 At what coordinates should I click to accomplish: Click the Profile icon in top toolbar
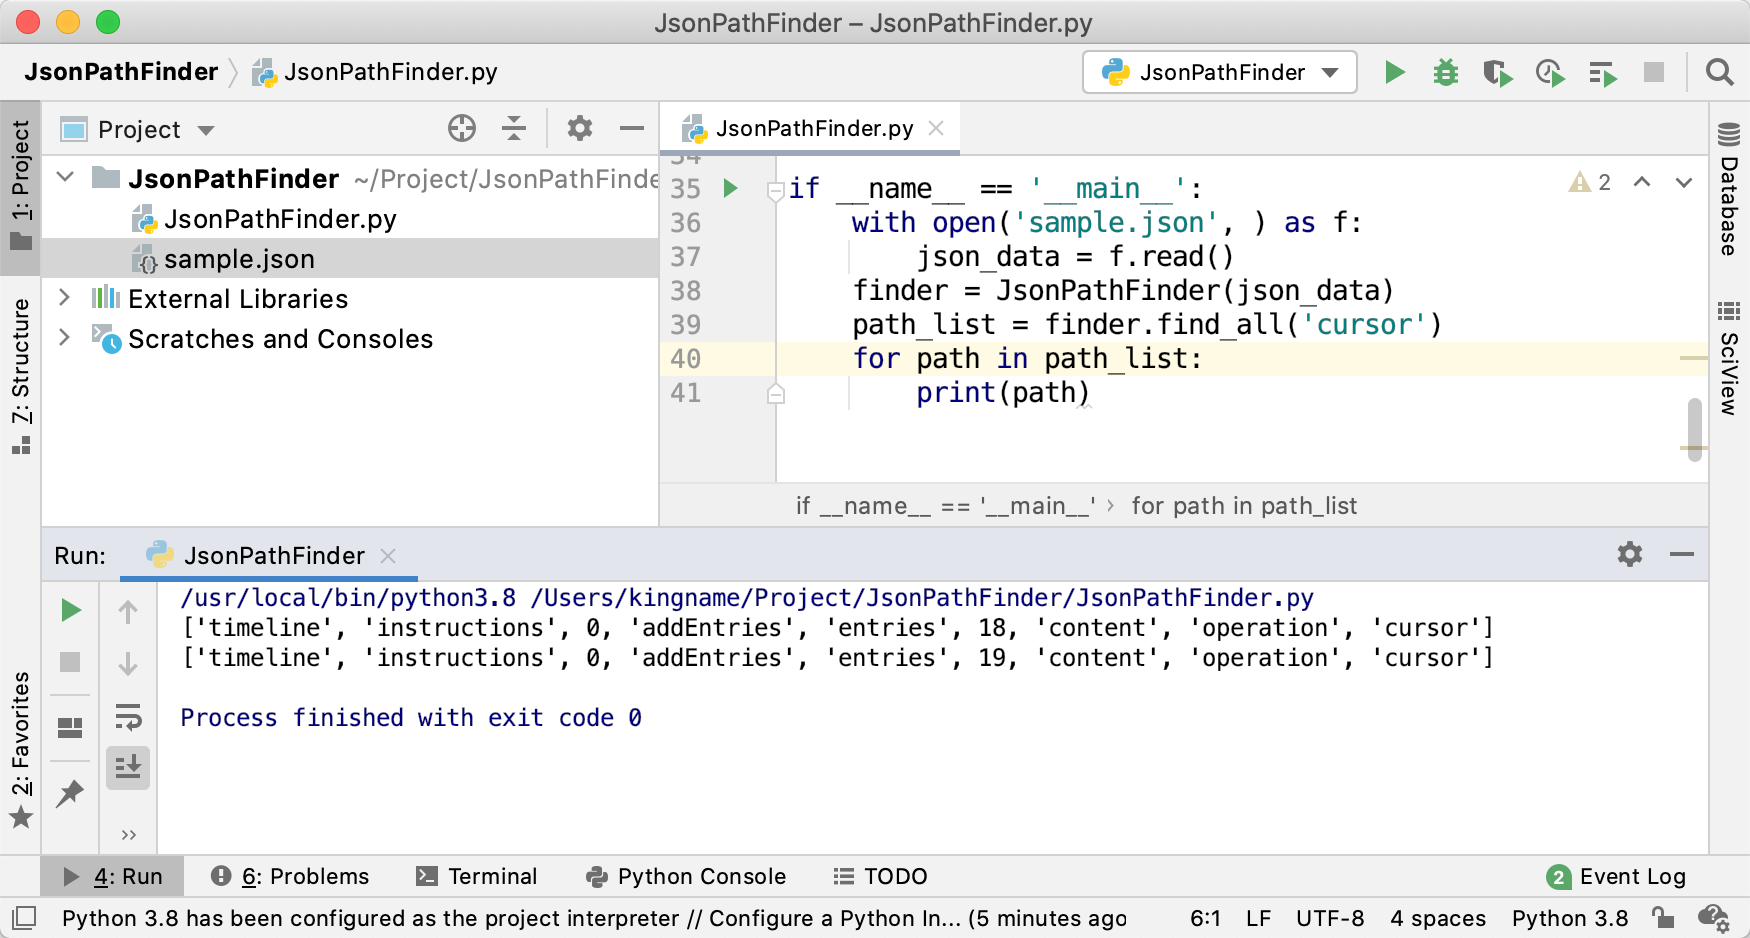(1549, 73)
